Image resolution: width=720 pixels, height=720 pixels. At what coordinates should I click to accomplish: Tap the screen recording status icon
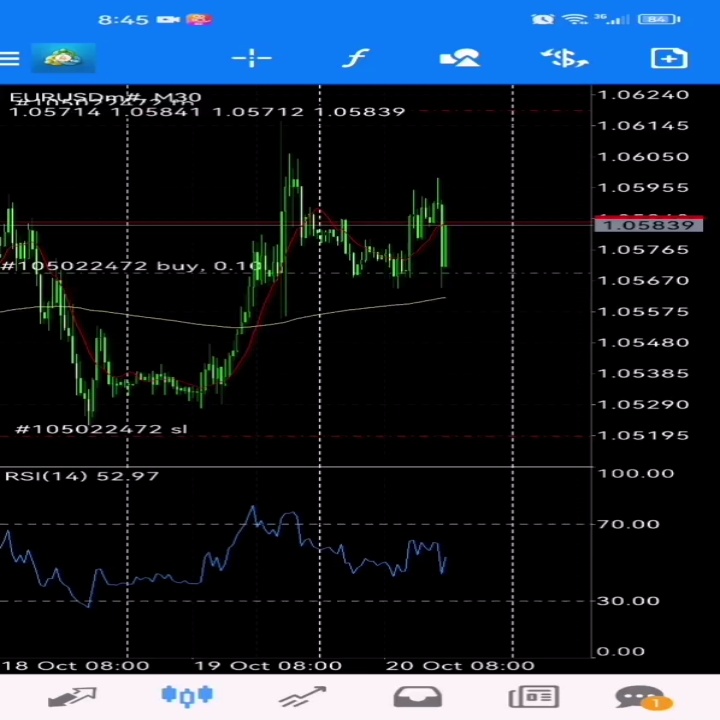(x=168, y=19)
